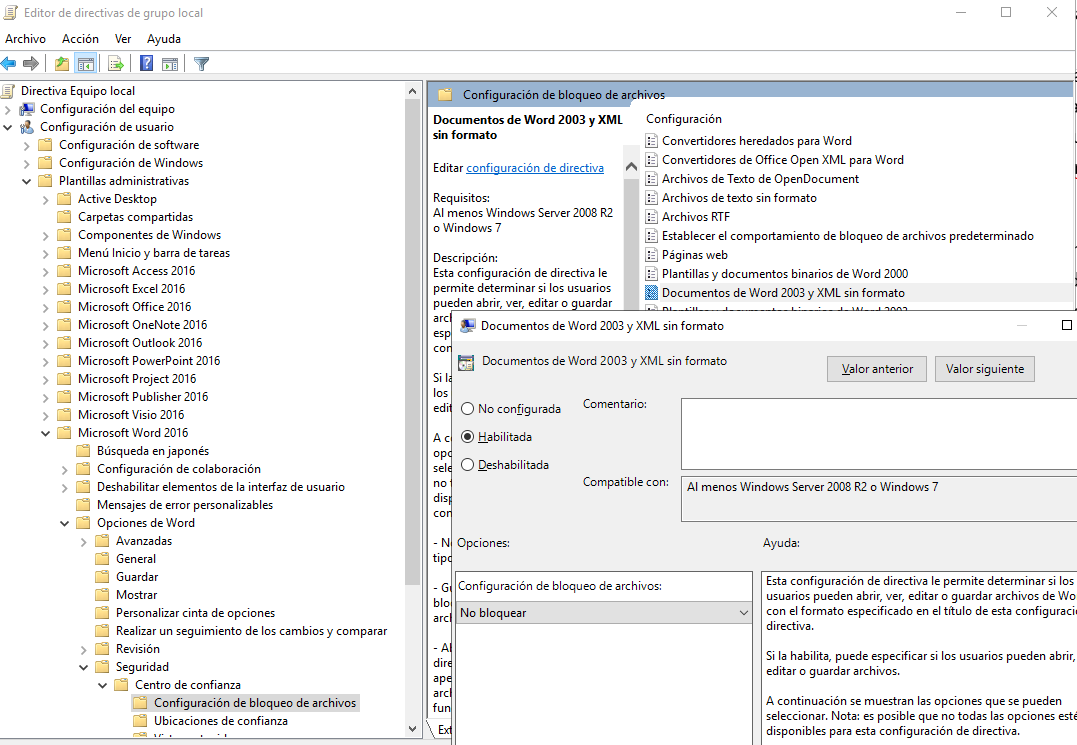Collapse the Centro de confianza node

click(103, 685)
